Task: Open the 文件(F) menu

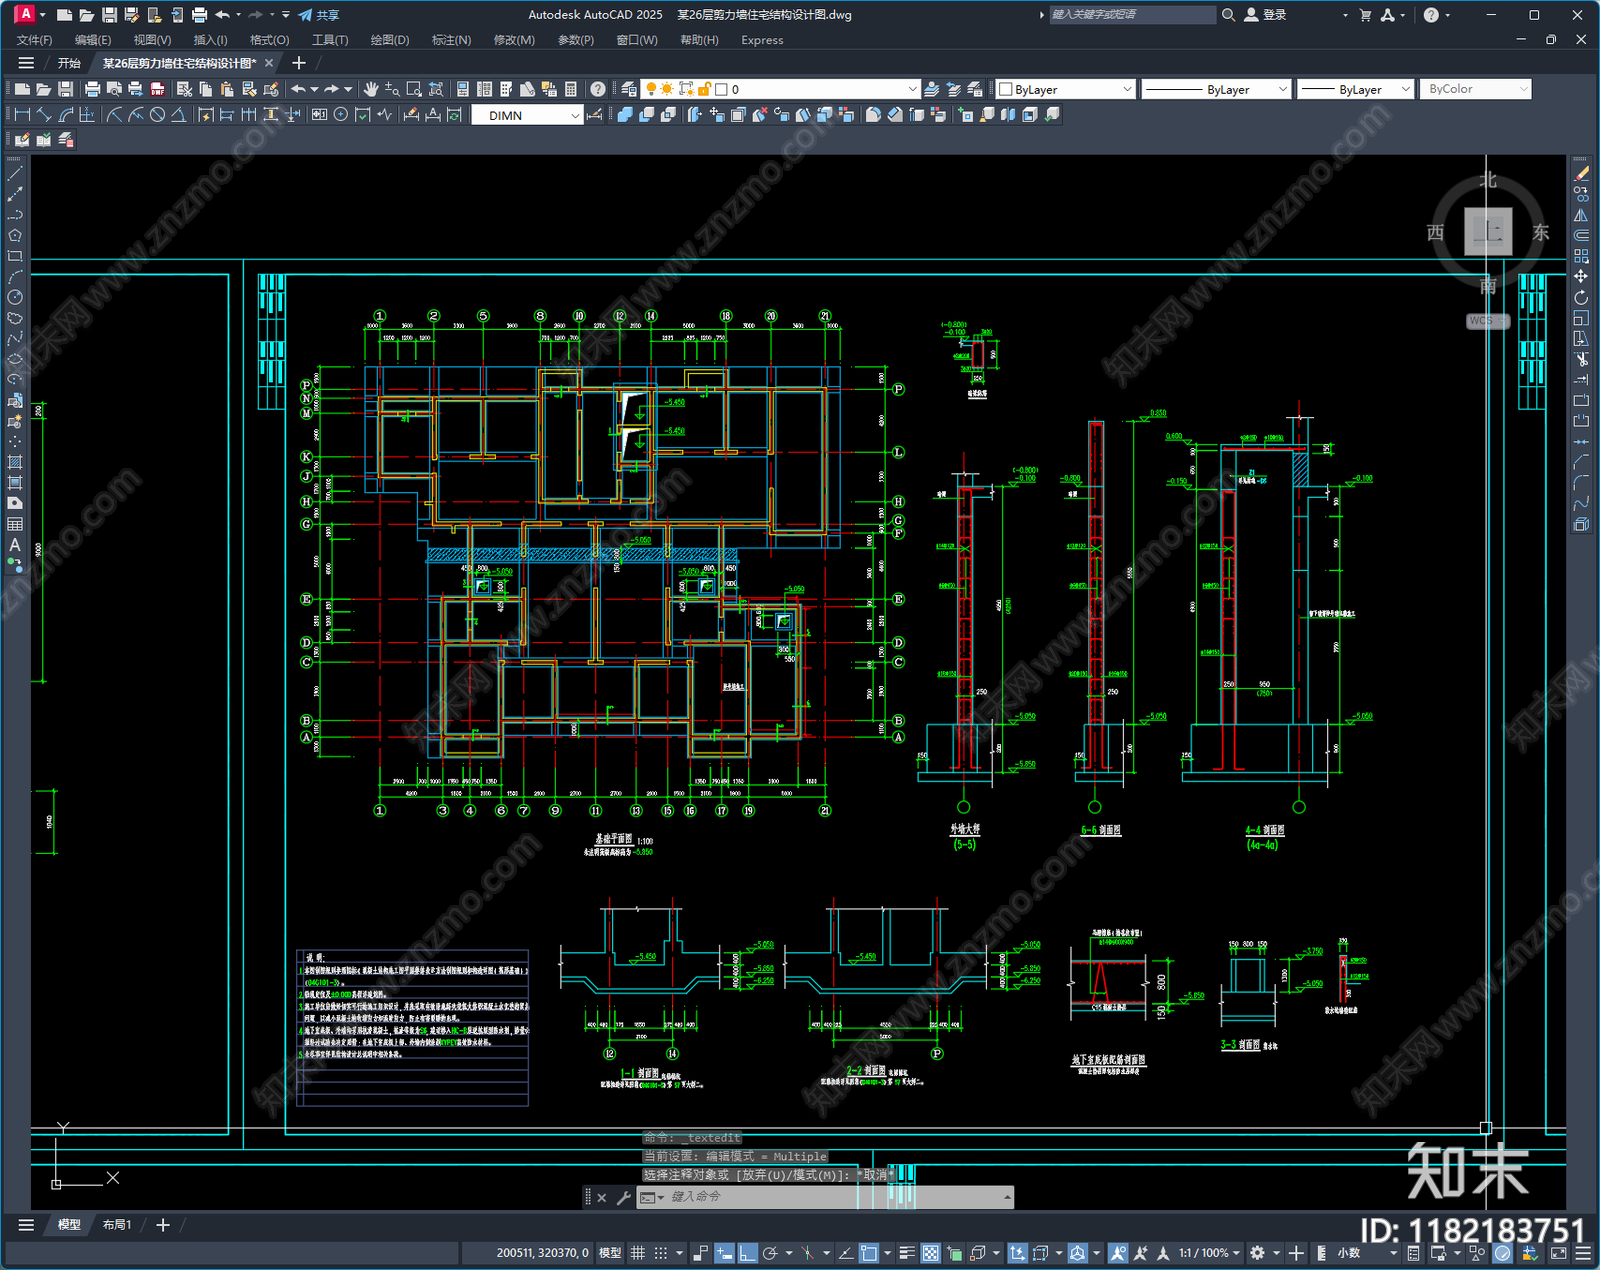Action: tap(34, 40)
